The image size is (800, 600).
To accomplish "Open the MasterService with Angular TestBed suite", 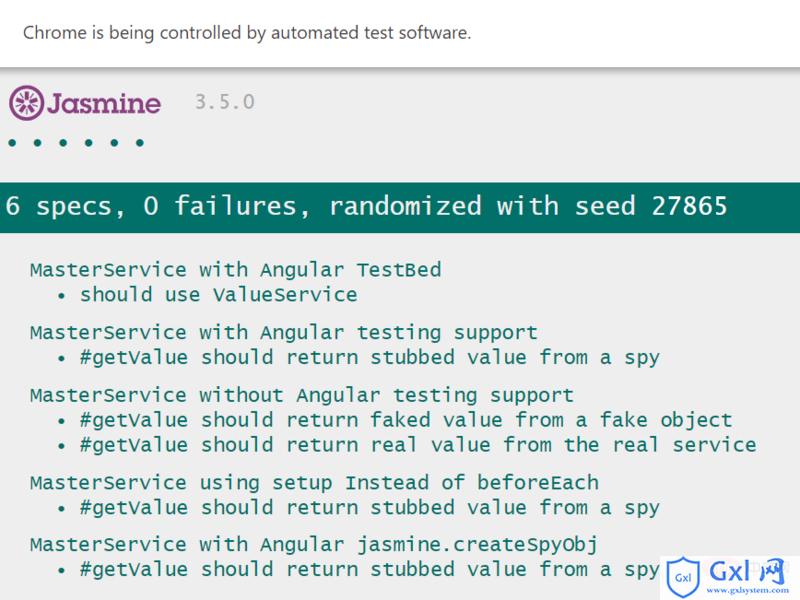I will 235,270.
